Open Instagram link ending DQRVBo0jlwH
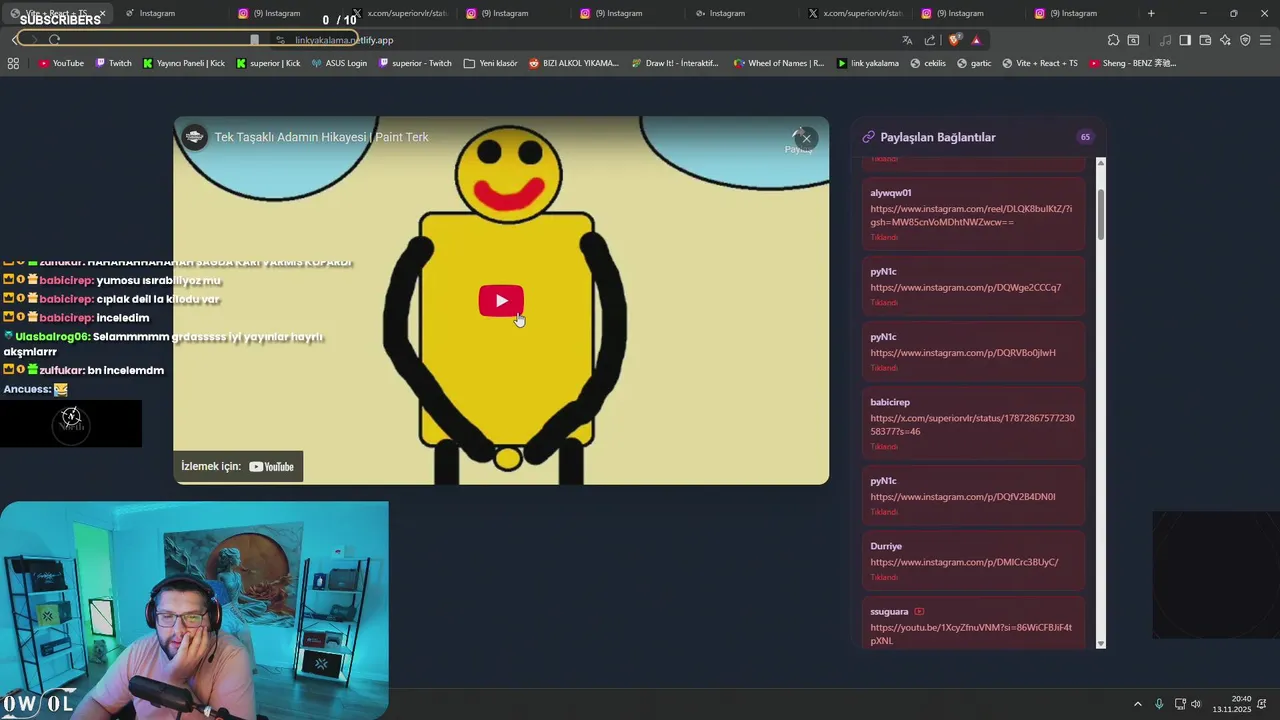This screenshot has height=720, width=1280. tap(963, 353)
